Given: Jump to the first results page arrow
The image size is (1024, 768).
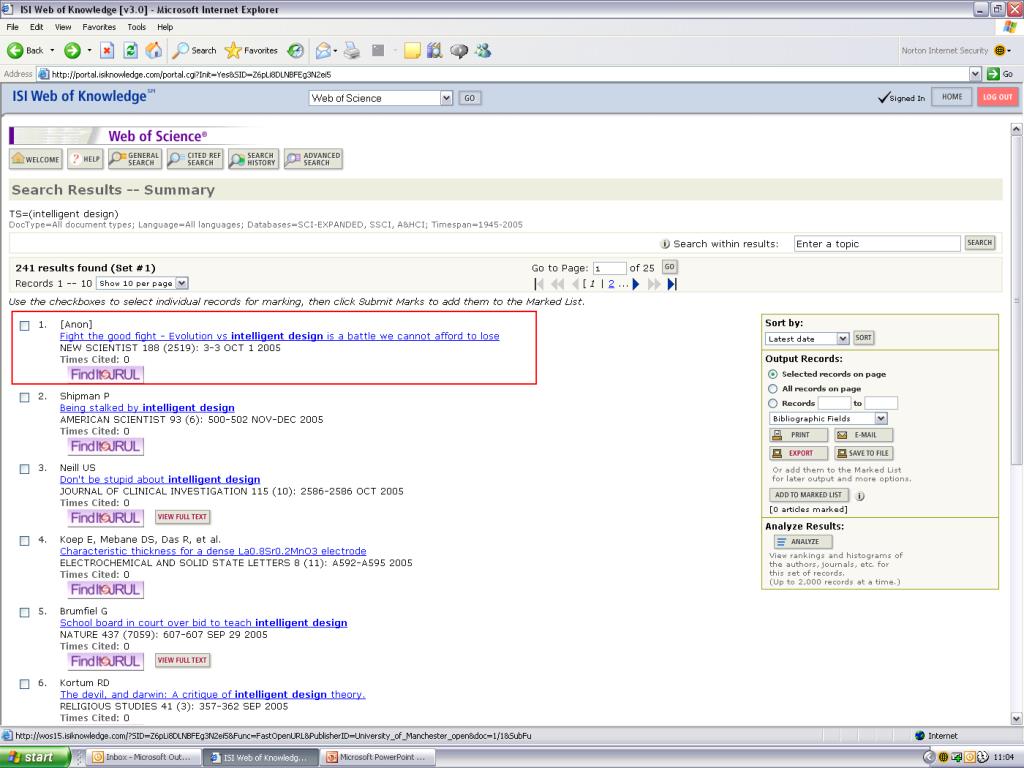Looking at the screenshot, I should point(539,283).
